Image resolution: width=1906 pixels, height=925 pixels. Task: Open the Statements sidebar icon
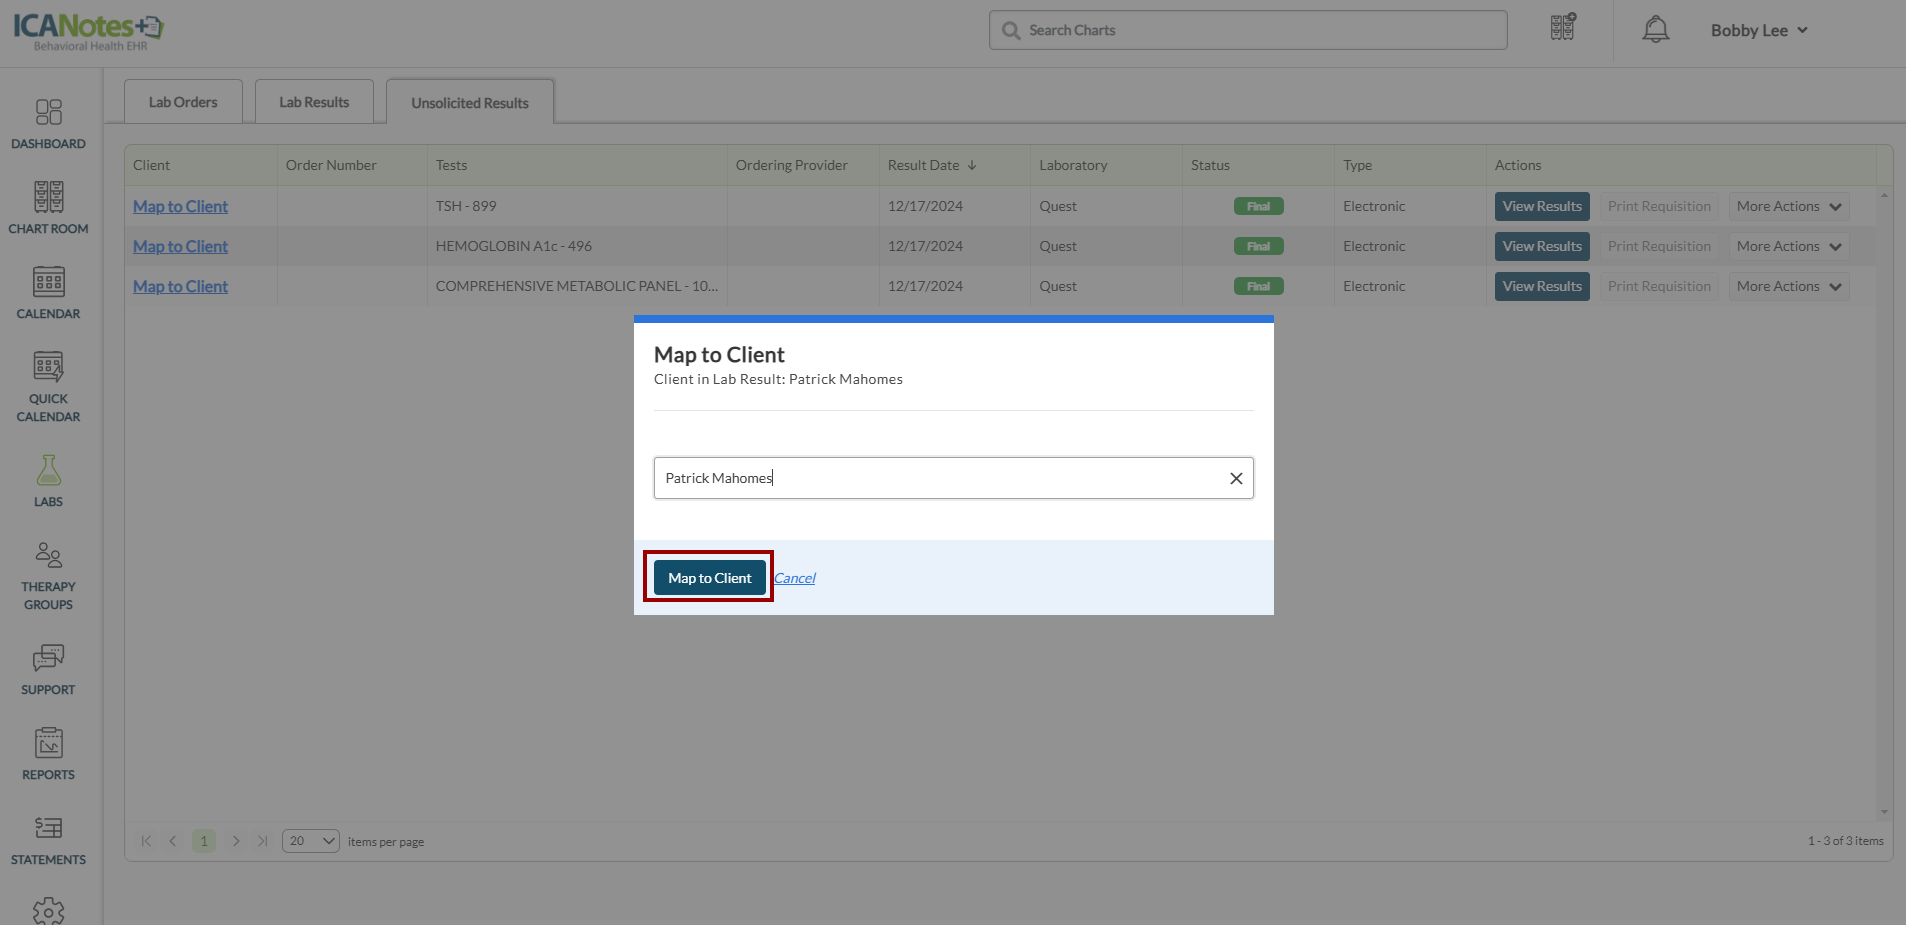point(48,828)
